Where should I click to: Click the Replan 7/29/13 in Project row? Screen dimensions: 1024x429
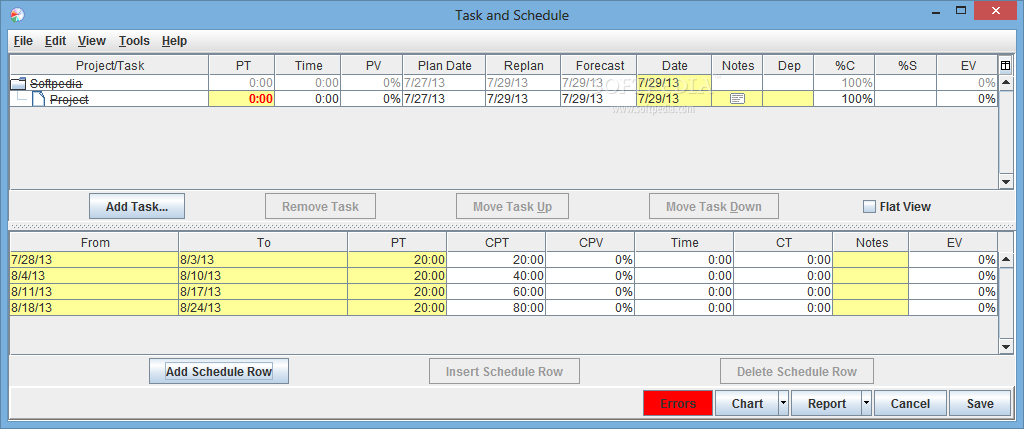(x=523, y=99)
